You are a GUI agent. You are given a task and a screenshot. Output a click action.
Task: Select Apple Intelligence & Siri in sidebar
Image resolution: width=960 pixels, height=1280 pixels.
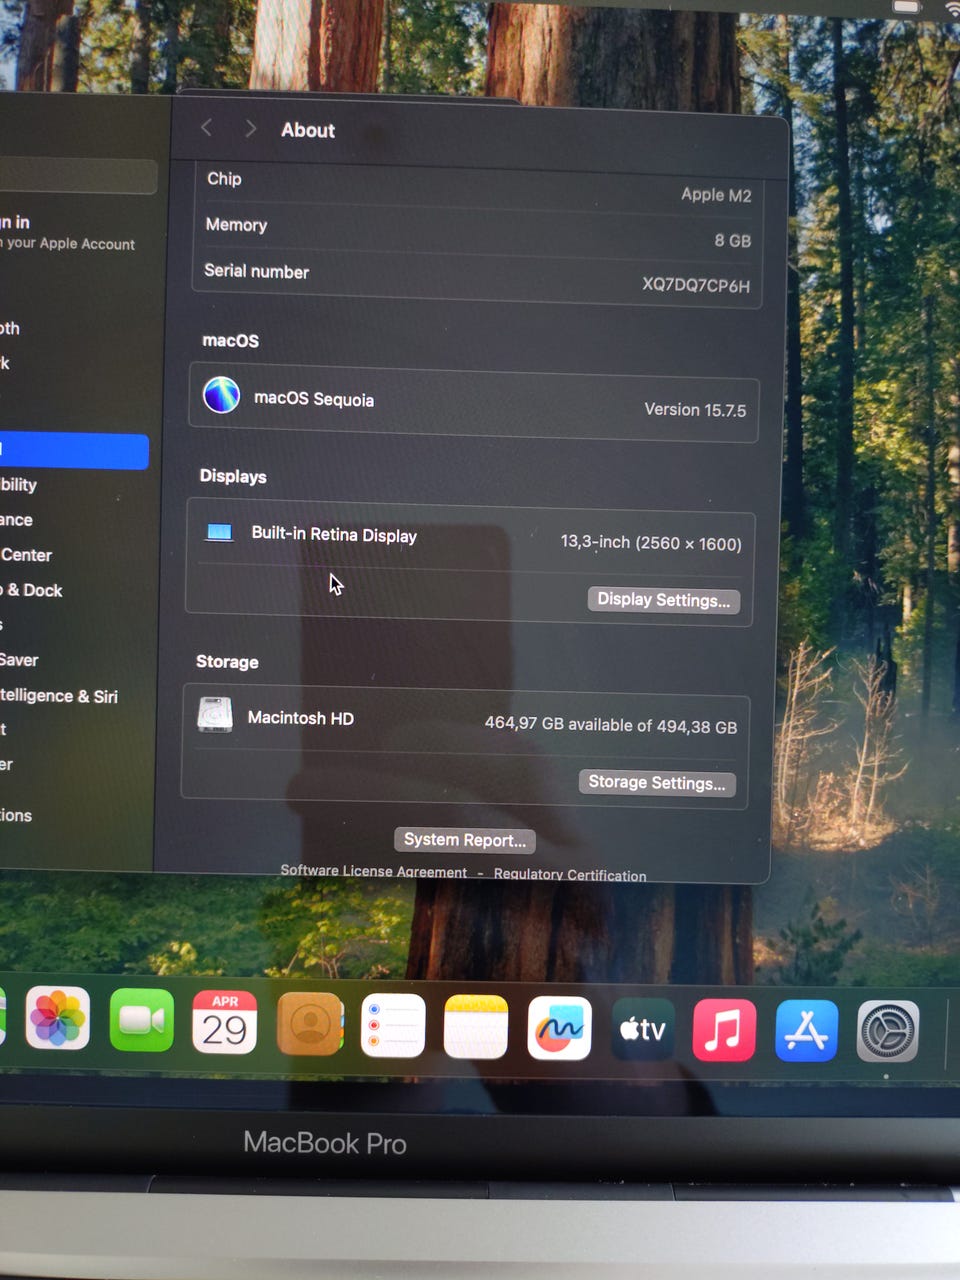point(58,696)
